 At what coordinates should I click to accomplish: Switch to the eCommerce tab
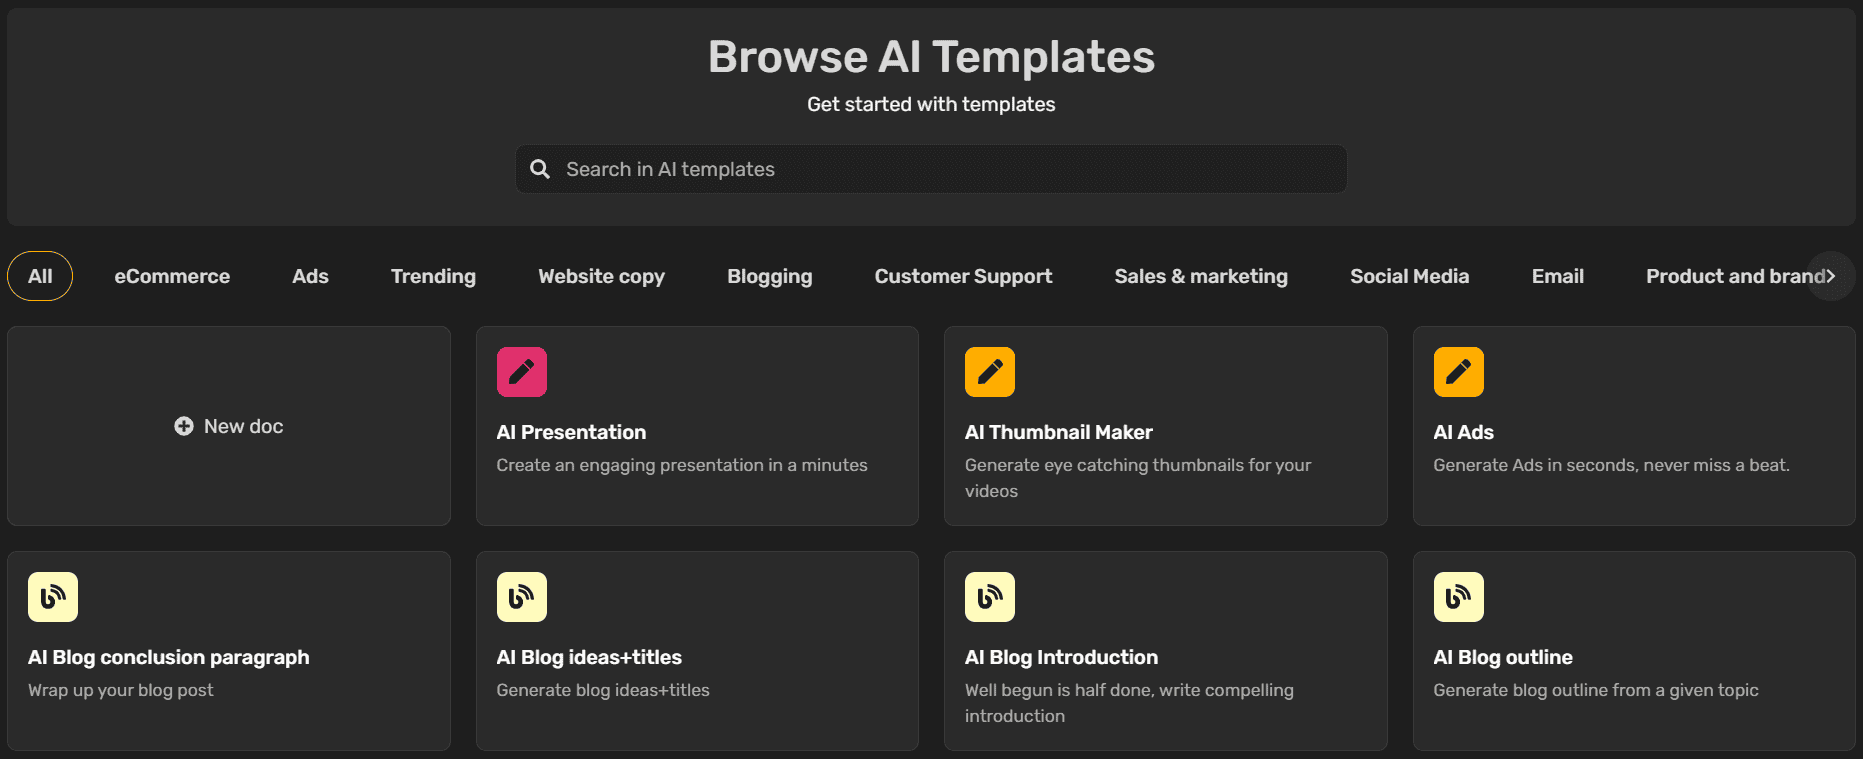coord(172,276)
